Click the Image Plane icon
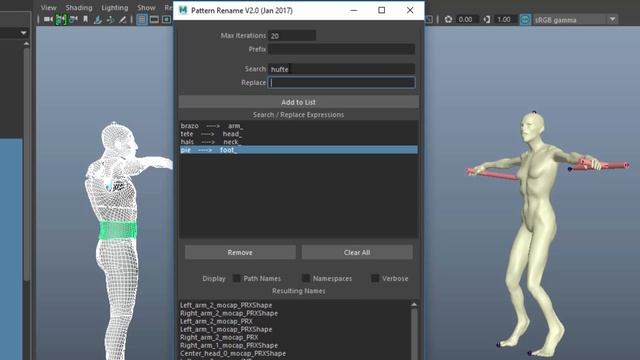 98,20
